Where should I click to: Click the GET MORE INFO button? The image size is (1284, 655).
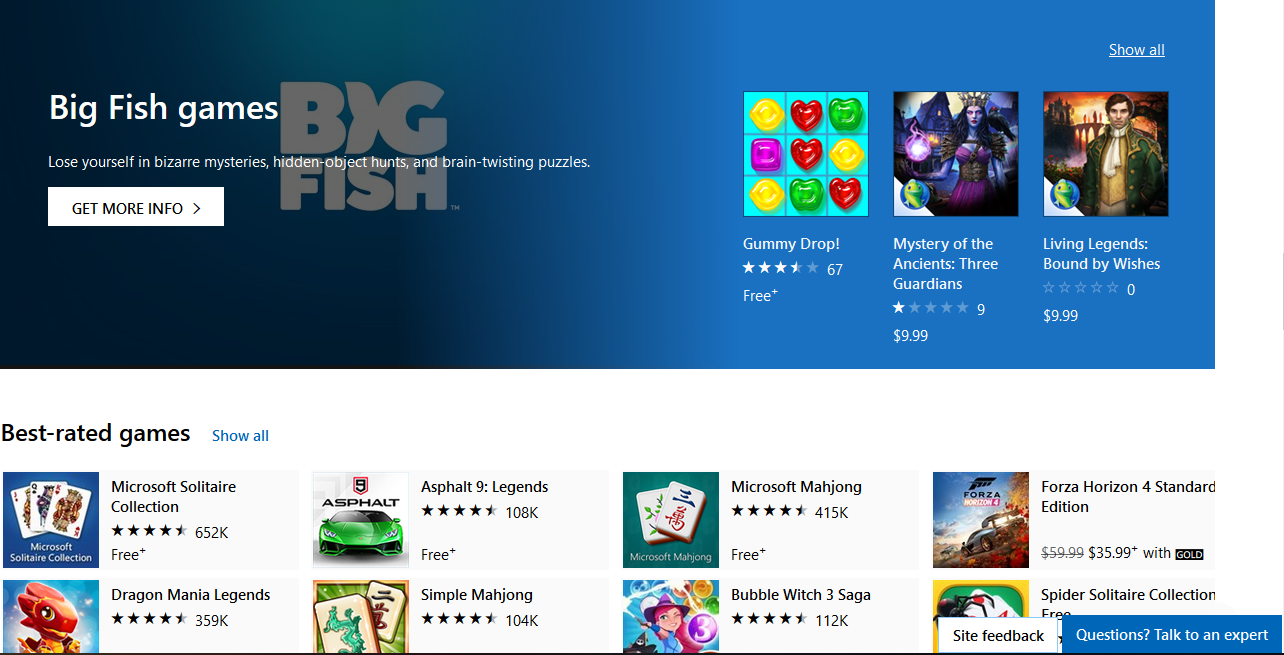point(136,207)
